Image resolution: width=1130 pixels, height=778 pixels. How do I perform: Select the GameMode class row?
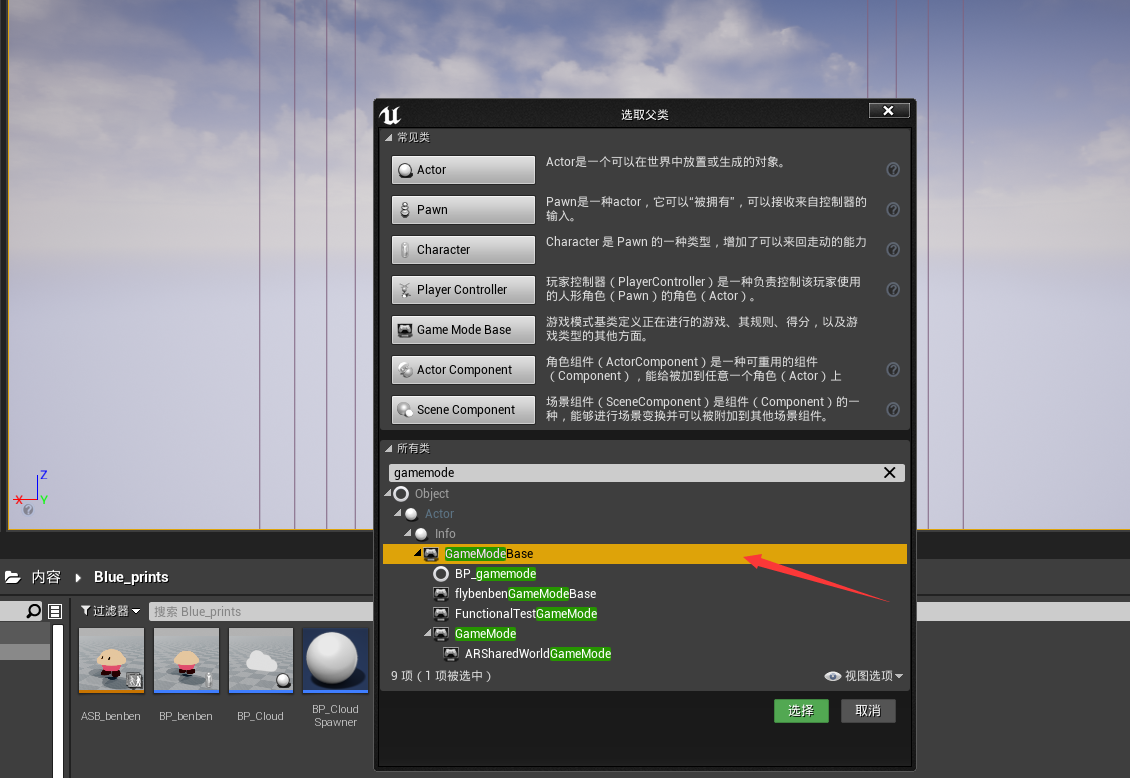pos(645,634)
